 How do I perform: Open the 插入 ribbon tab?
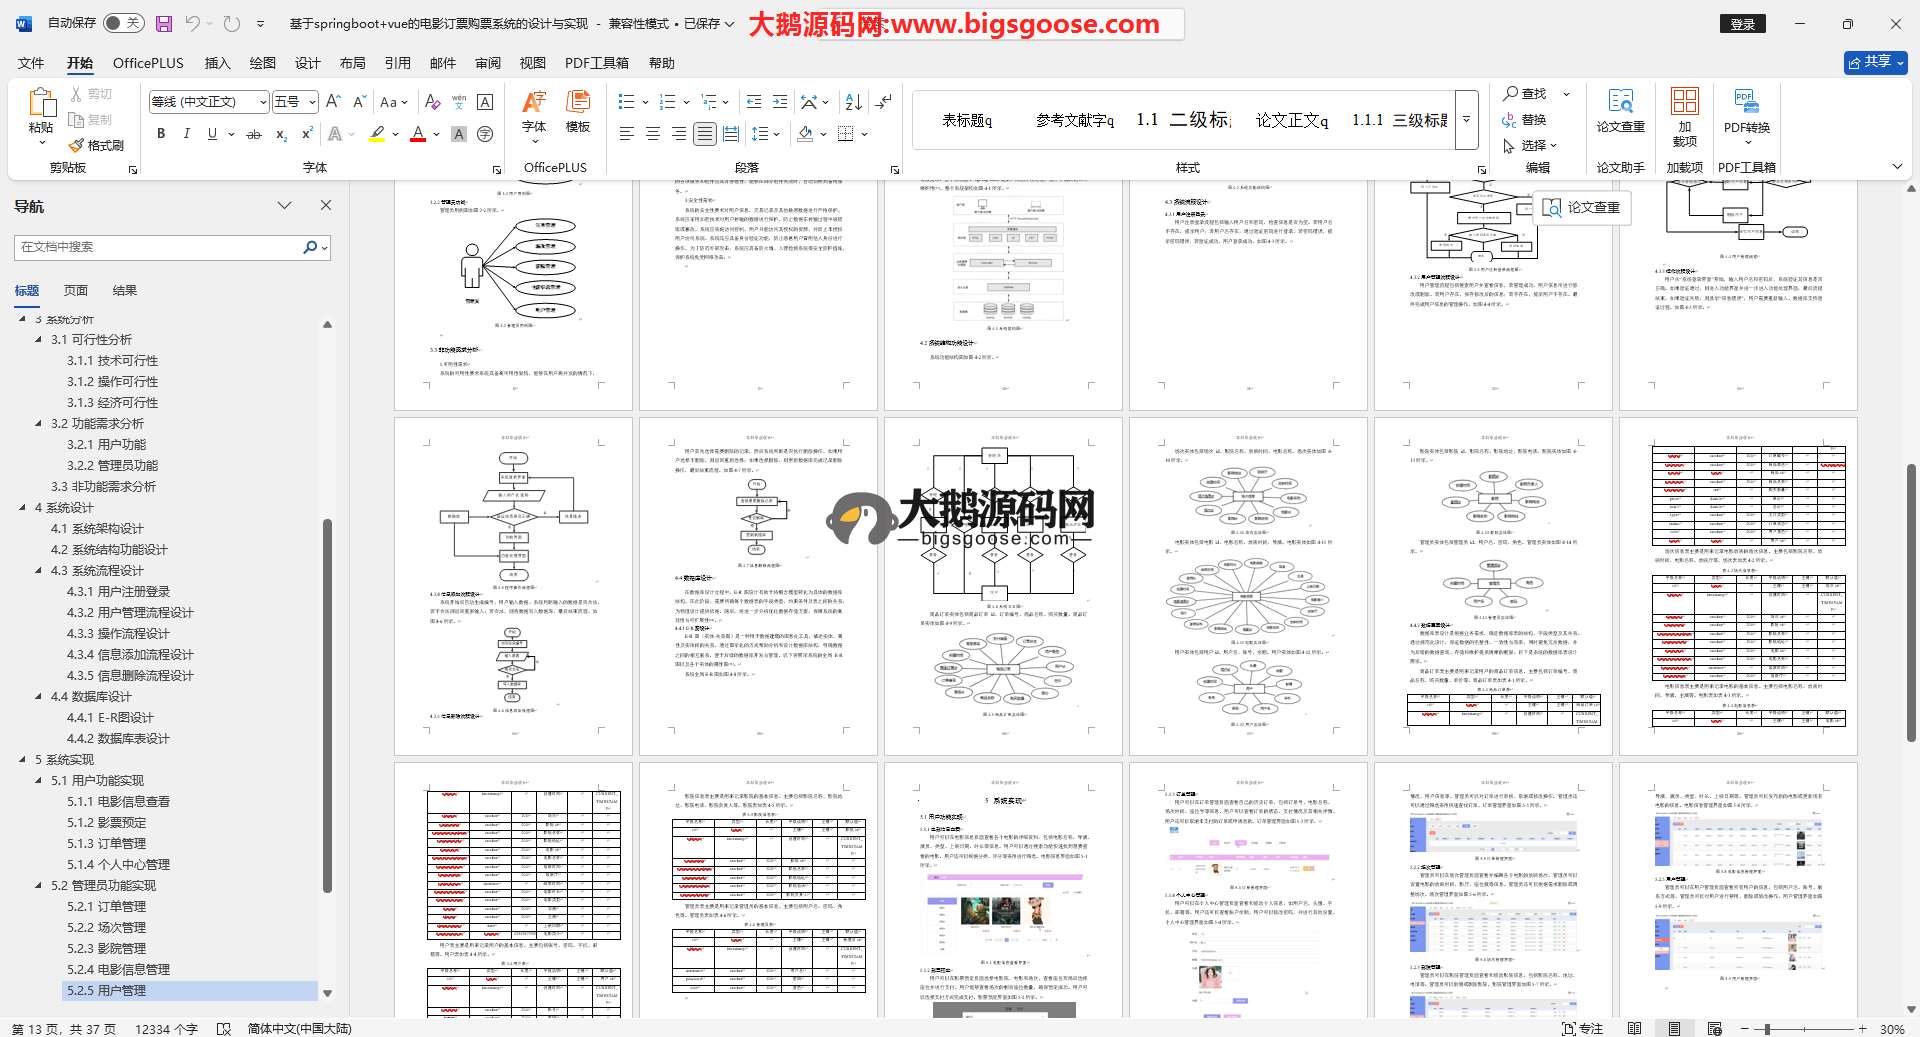point(217,63)
